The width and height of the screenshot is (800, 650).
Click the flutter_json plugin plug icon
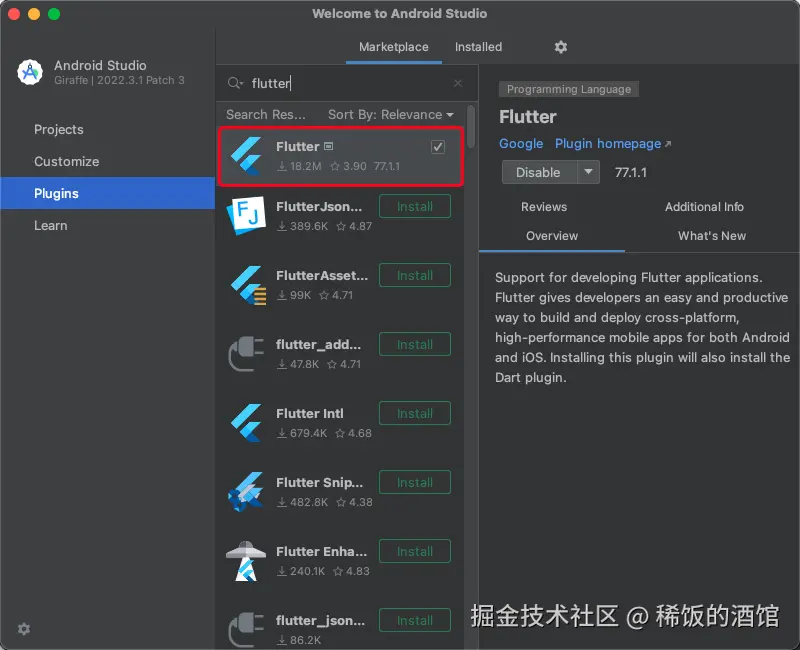[x=246, y=630]
